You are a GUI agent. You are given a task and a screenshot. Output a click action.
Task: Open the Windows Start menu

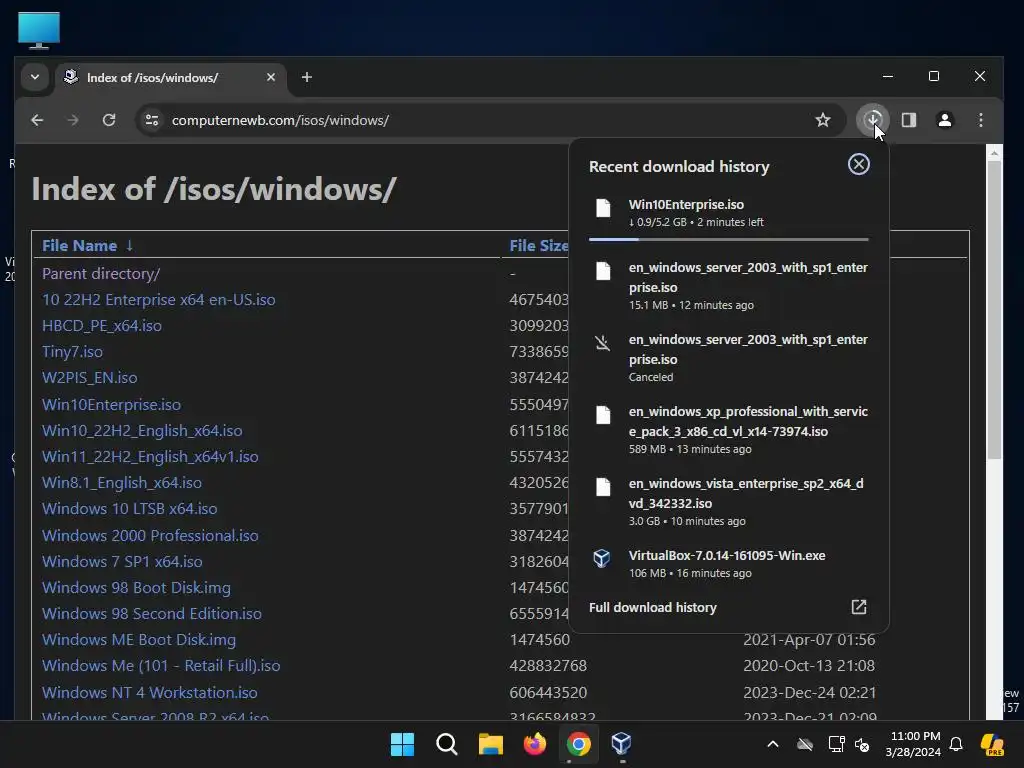pos(402,744)
